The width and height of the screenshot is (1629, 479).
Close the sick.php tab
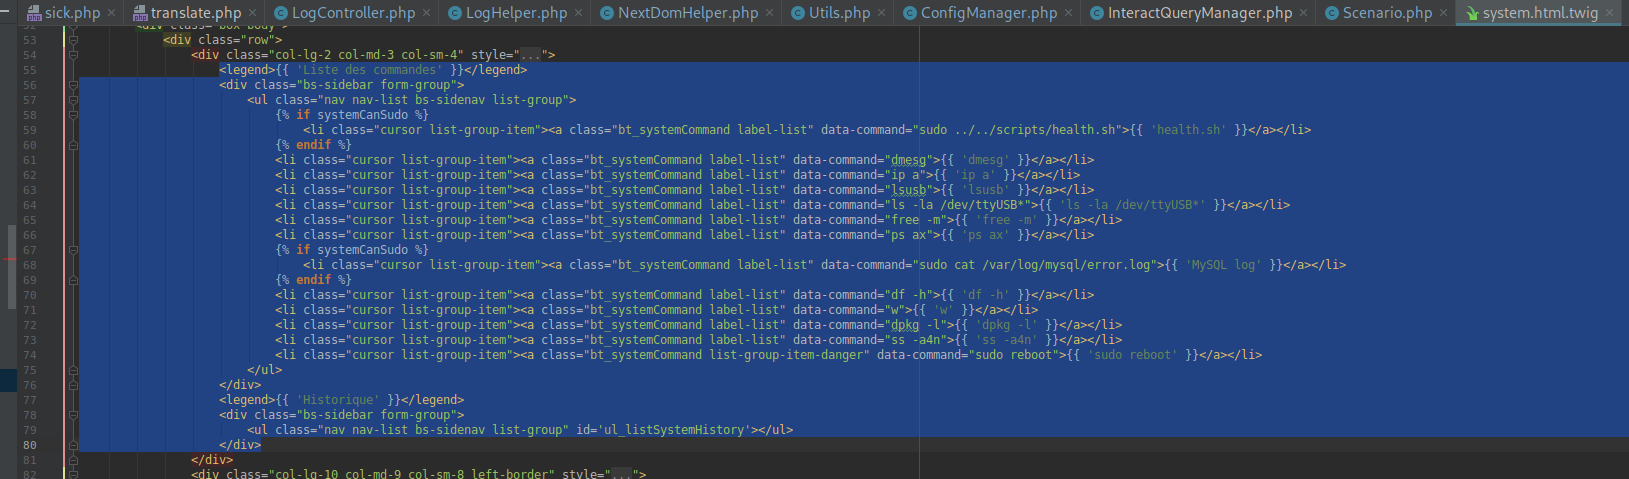point(111,13)
